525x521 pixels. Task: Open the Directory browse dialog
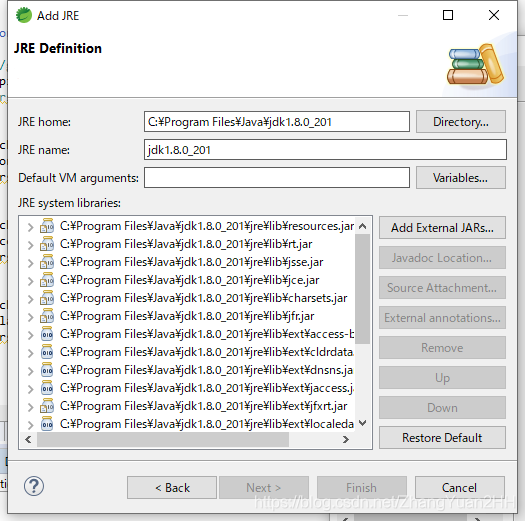[461, 122]
